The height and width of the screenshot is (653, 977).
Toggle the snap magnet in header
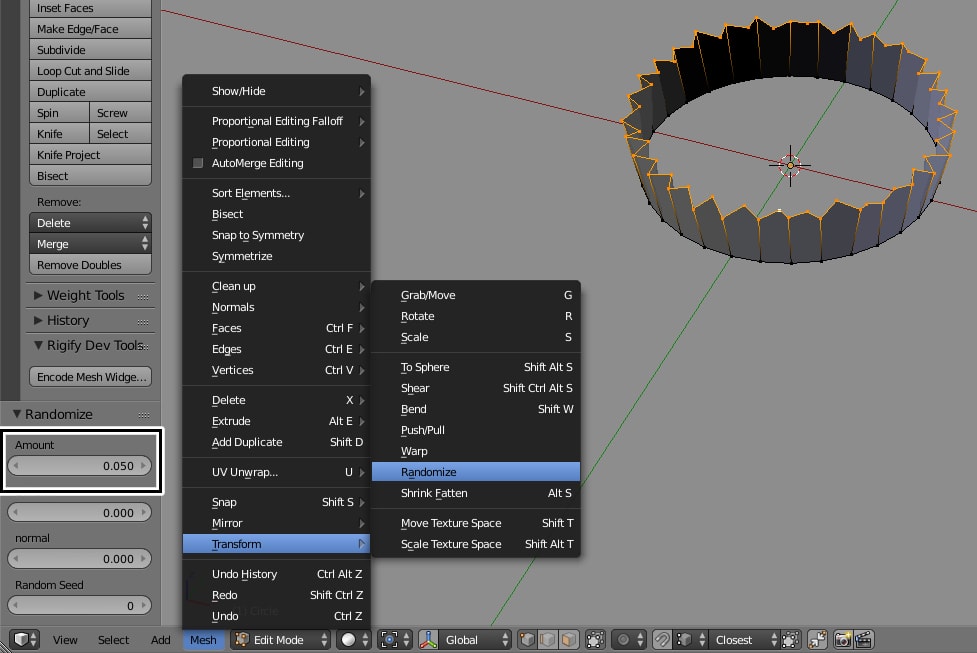coord(662,639)
